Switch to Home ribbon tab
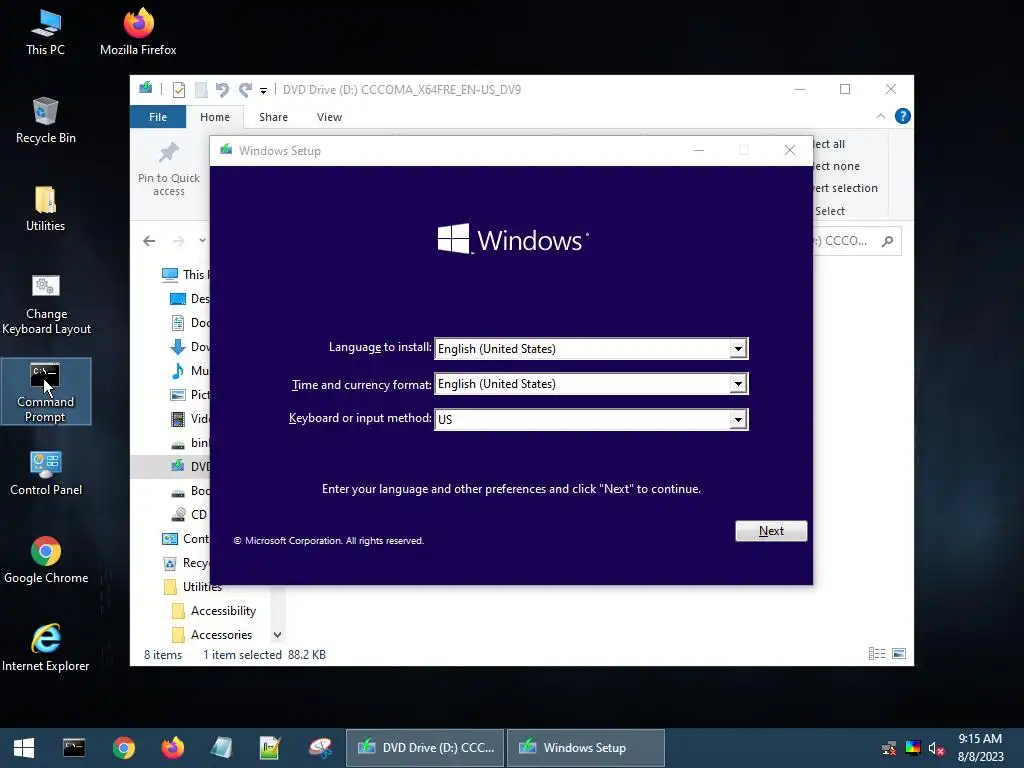 click(x=215, y=117)
